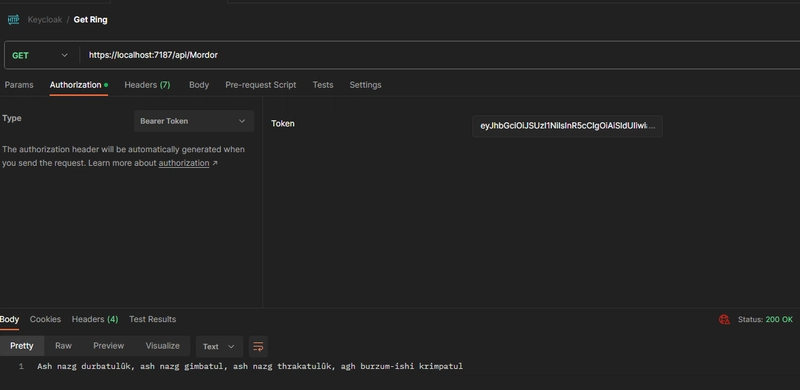Switch to the request Body tab
The height and width of the screenshot is (390, 800).
coord(199,85)
